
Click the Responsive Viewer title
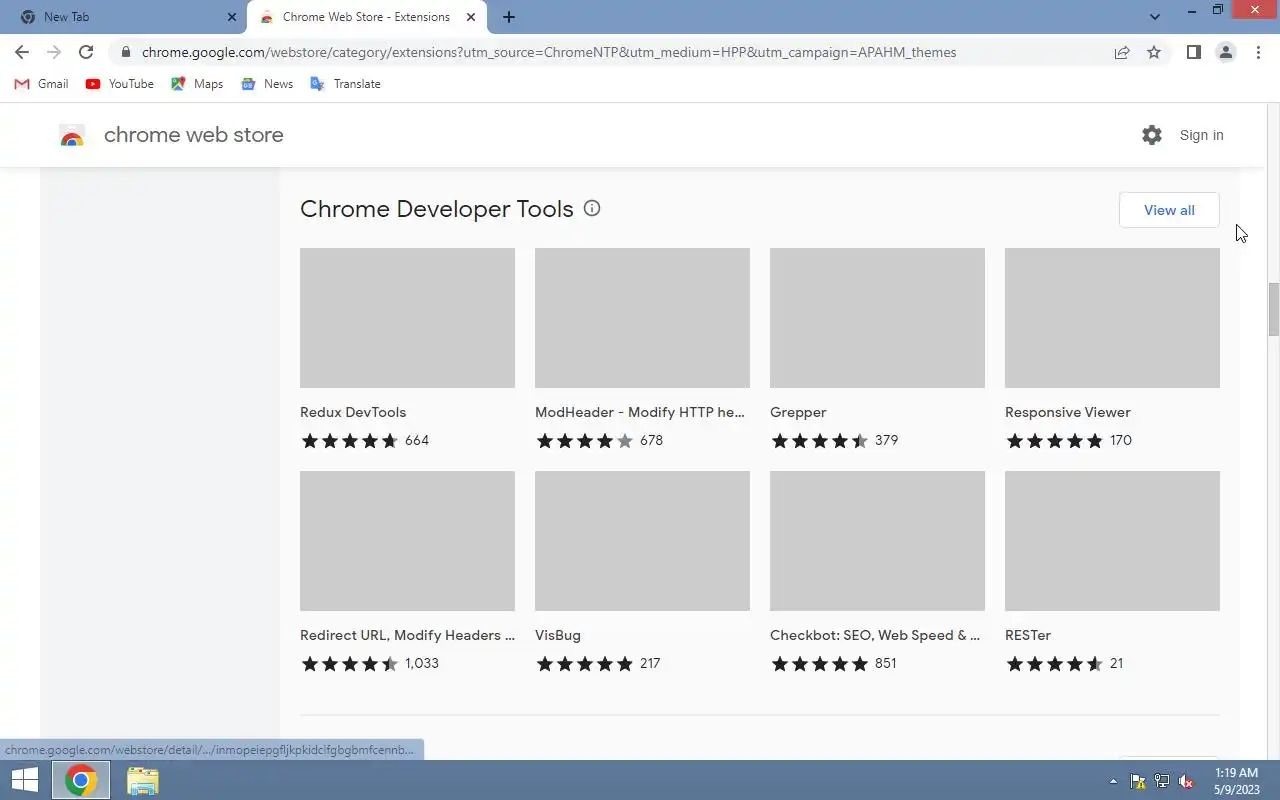click(1068, 412)
